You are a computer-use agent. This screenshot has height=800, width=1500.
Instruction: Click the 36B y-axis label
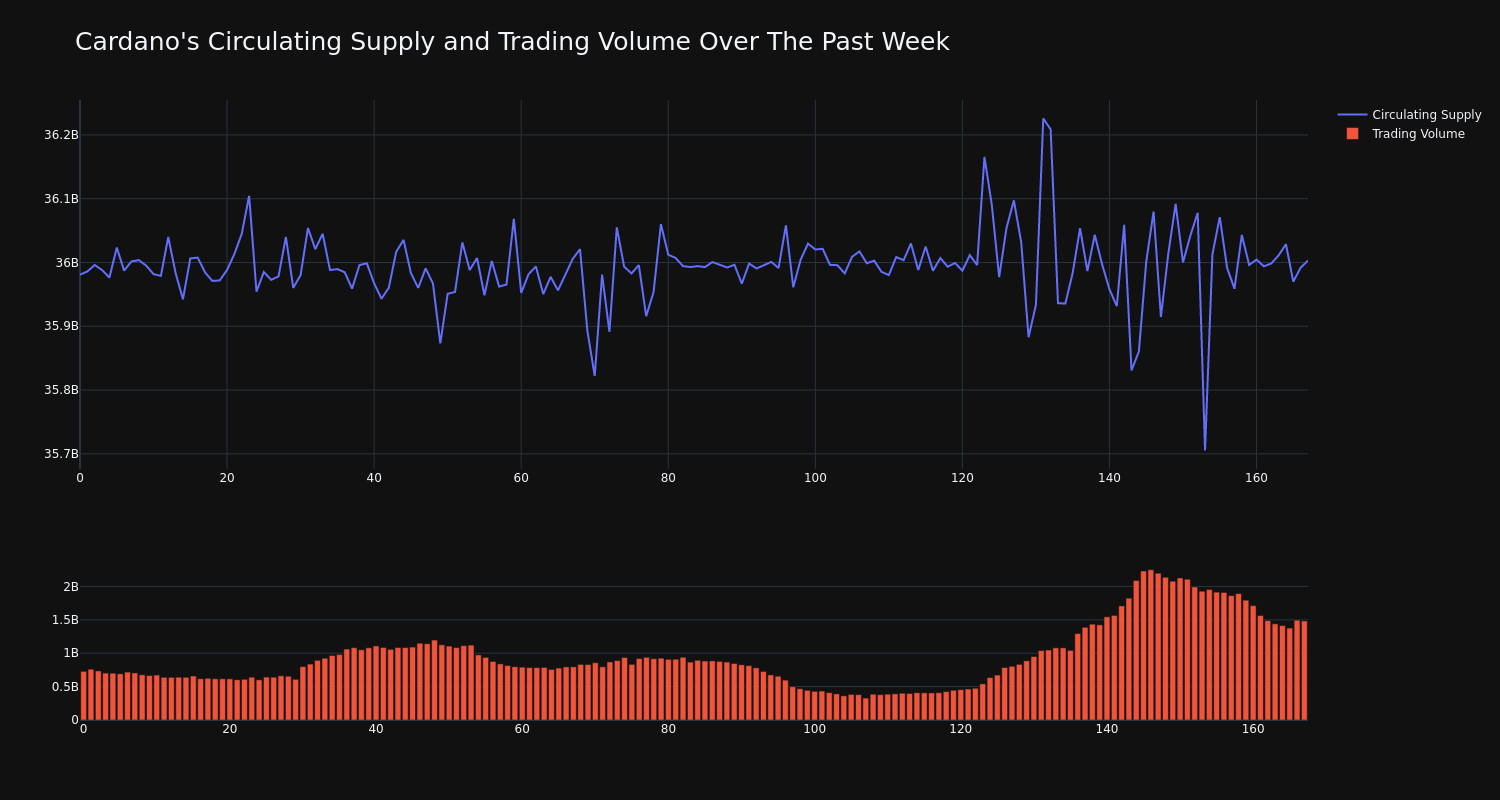coord(66,263)
